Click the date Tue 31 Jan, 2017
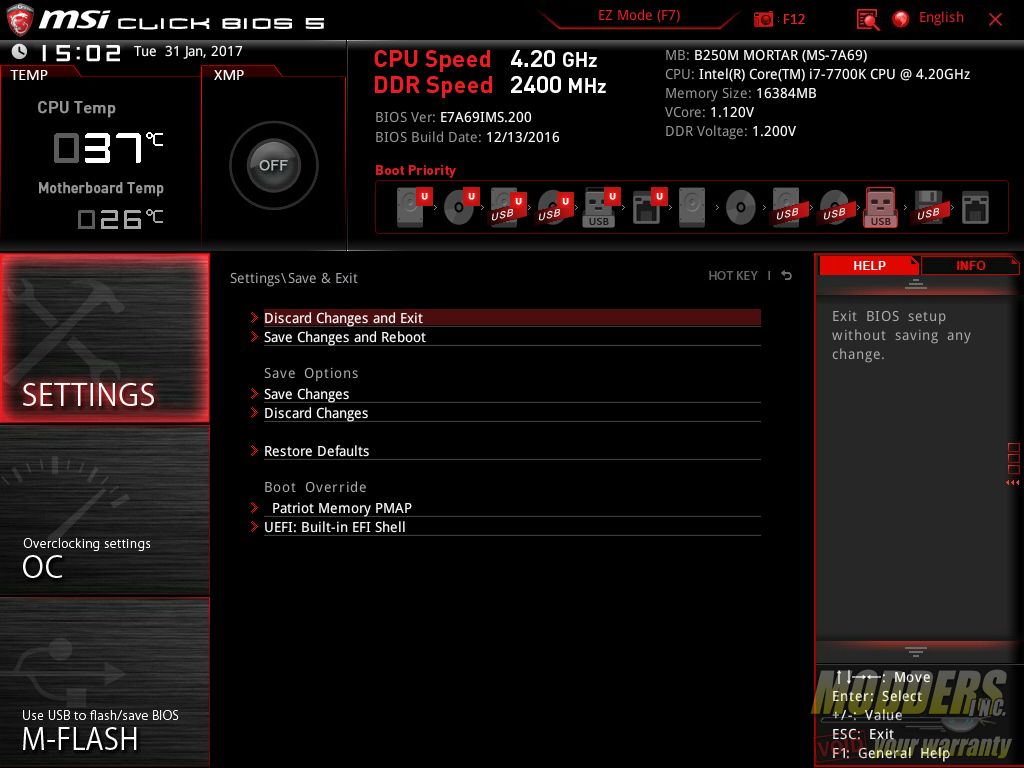This screenshot has width=1024, height=768. pyautogui.click(x=188, y=51)
